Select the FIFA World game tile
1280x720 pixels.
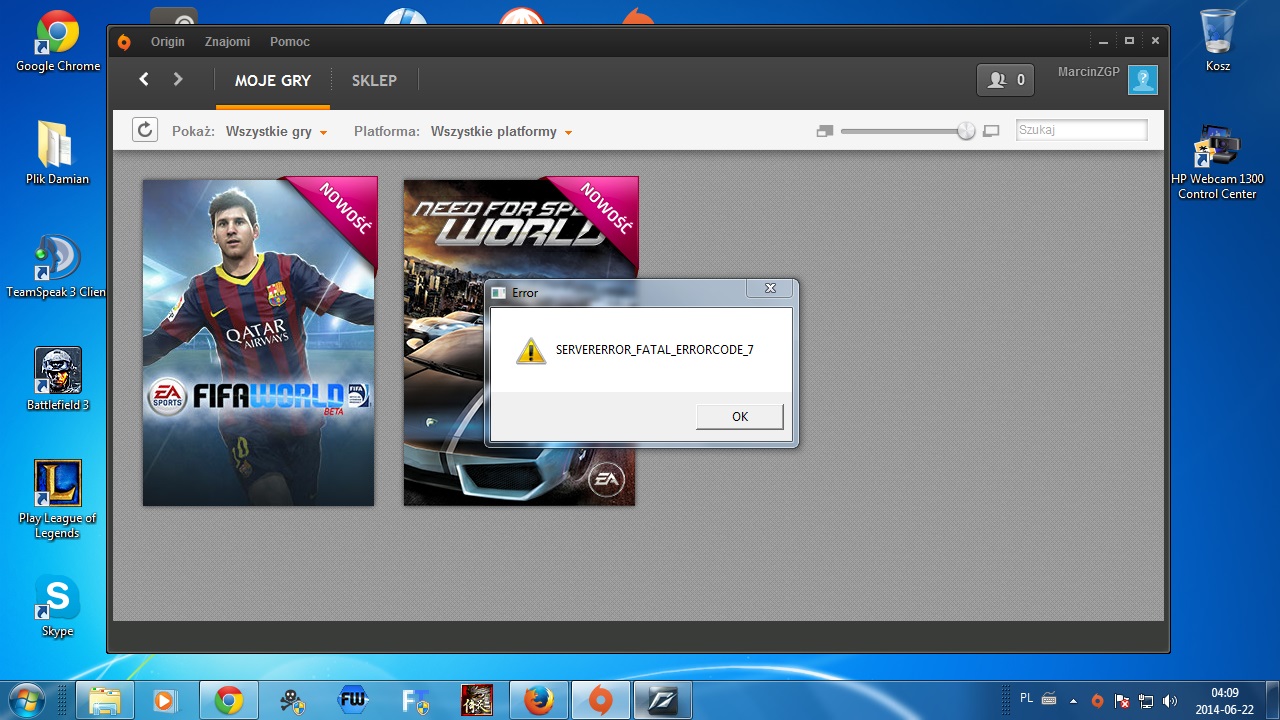pos(259,342)
